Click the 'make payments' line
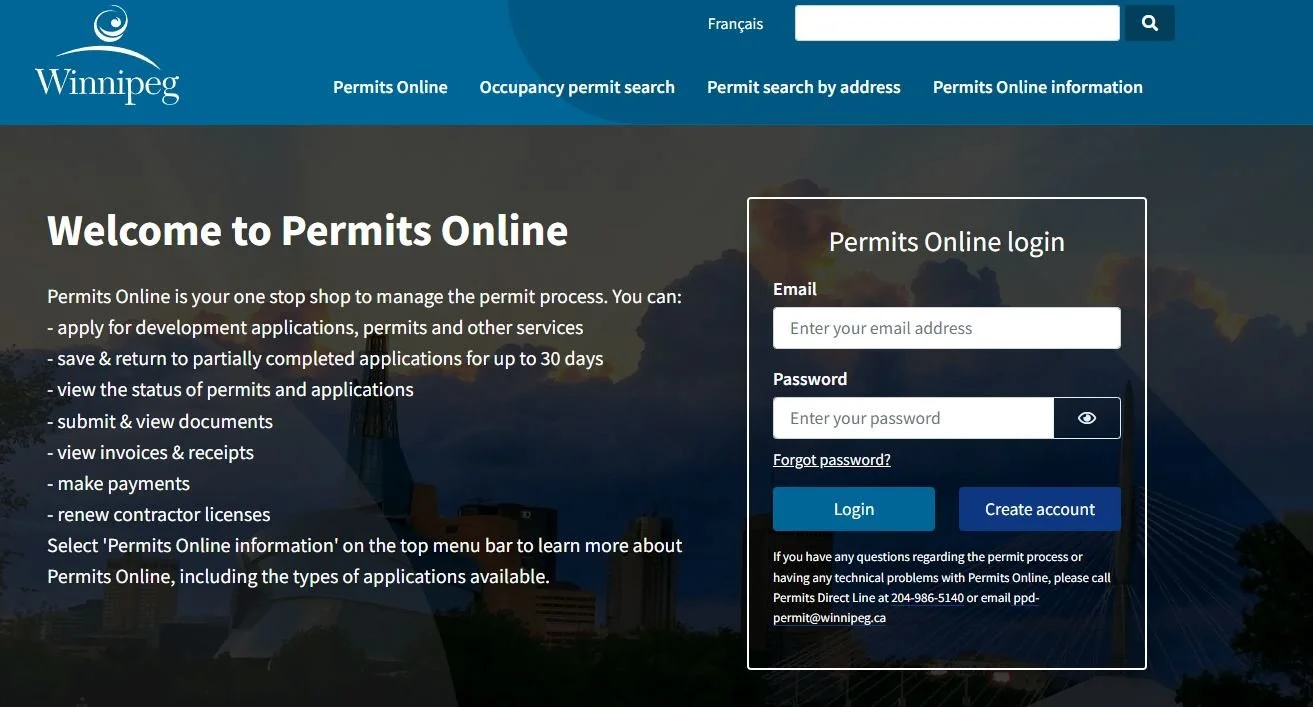Viewport: 1313px width, 707px height. pyautogui.click(x=119, y=484)
